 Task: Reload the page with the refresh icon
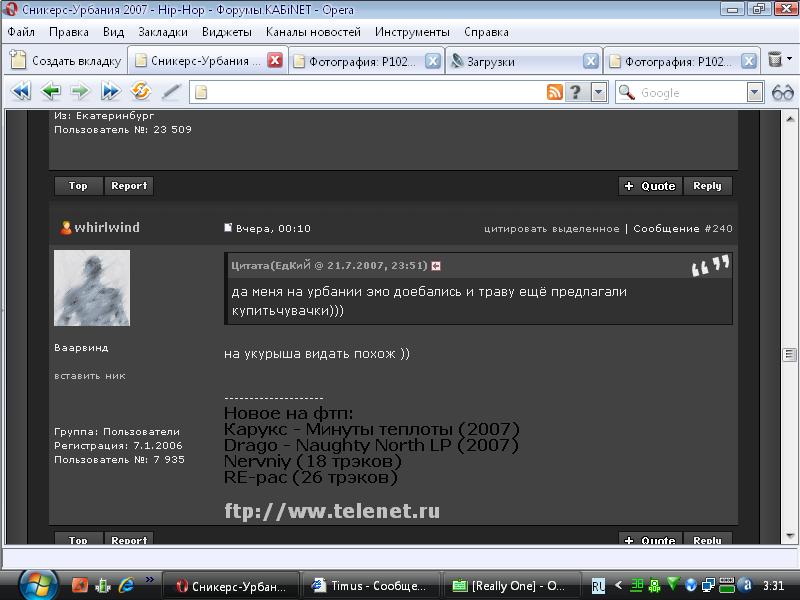[140, 92]
